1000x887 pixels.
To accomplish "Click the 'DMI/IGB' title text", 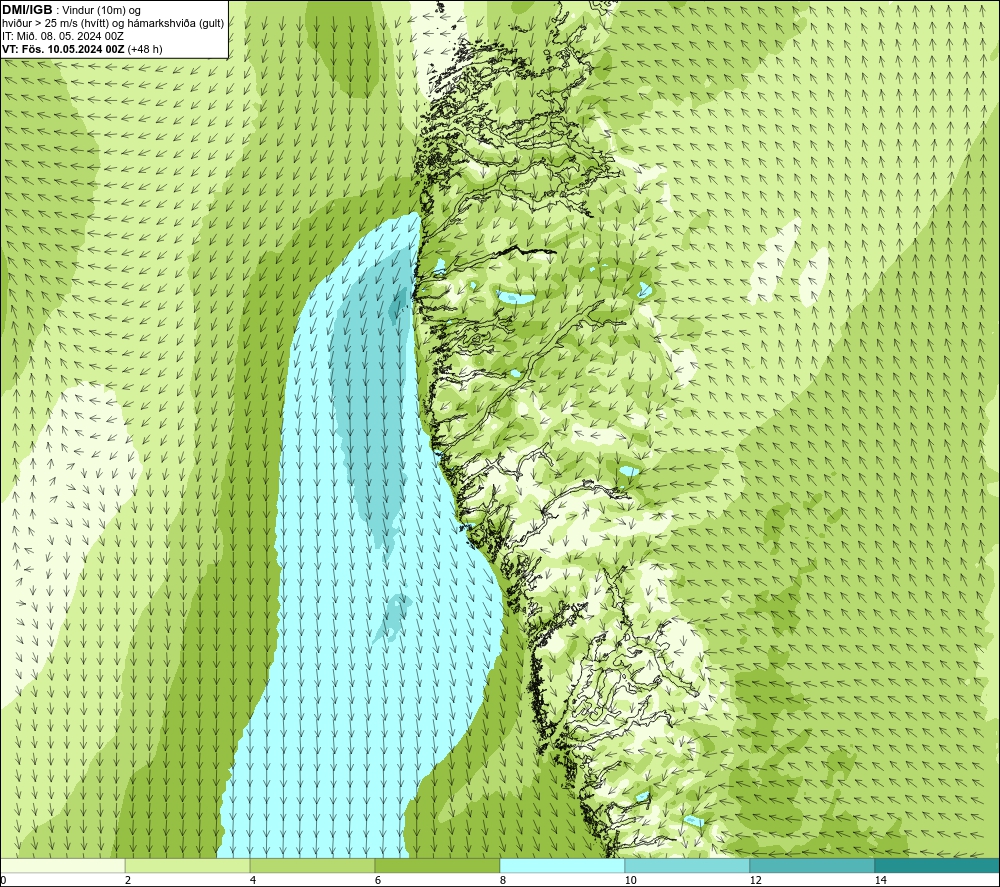I will point(27,10).
